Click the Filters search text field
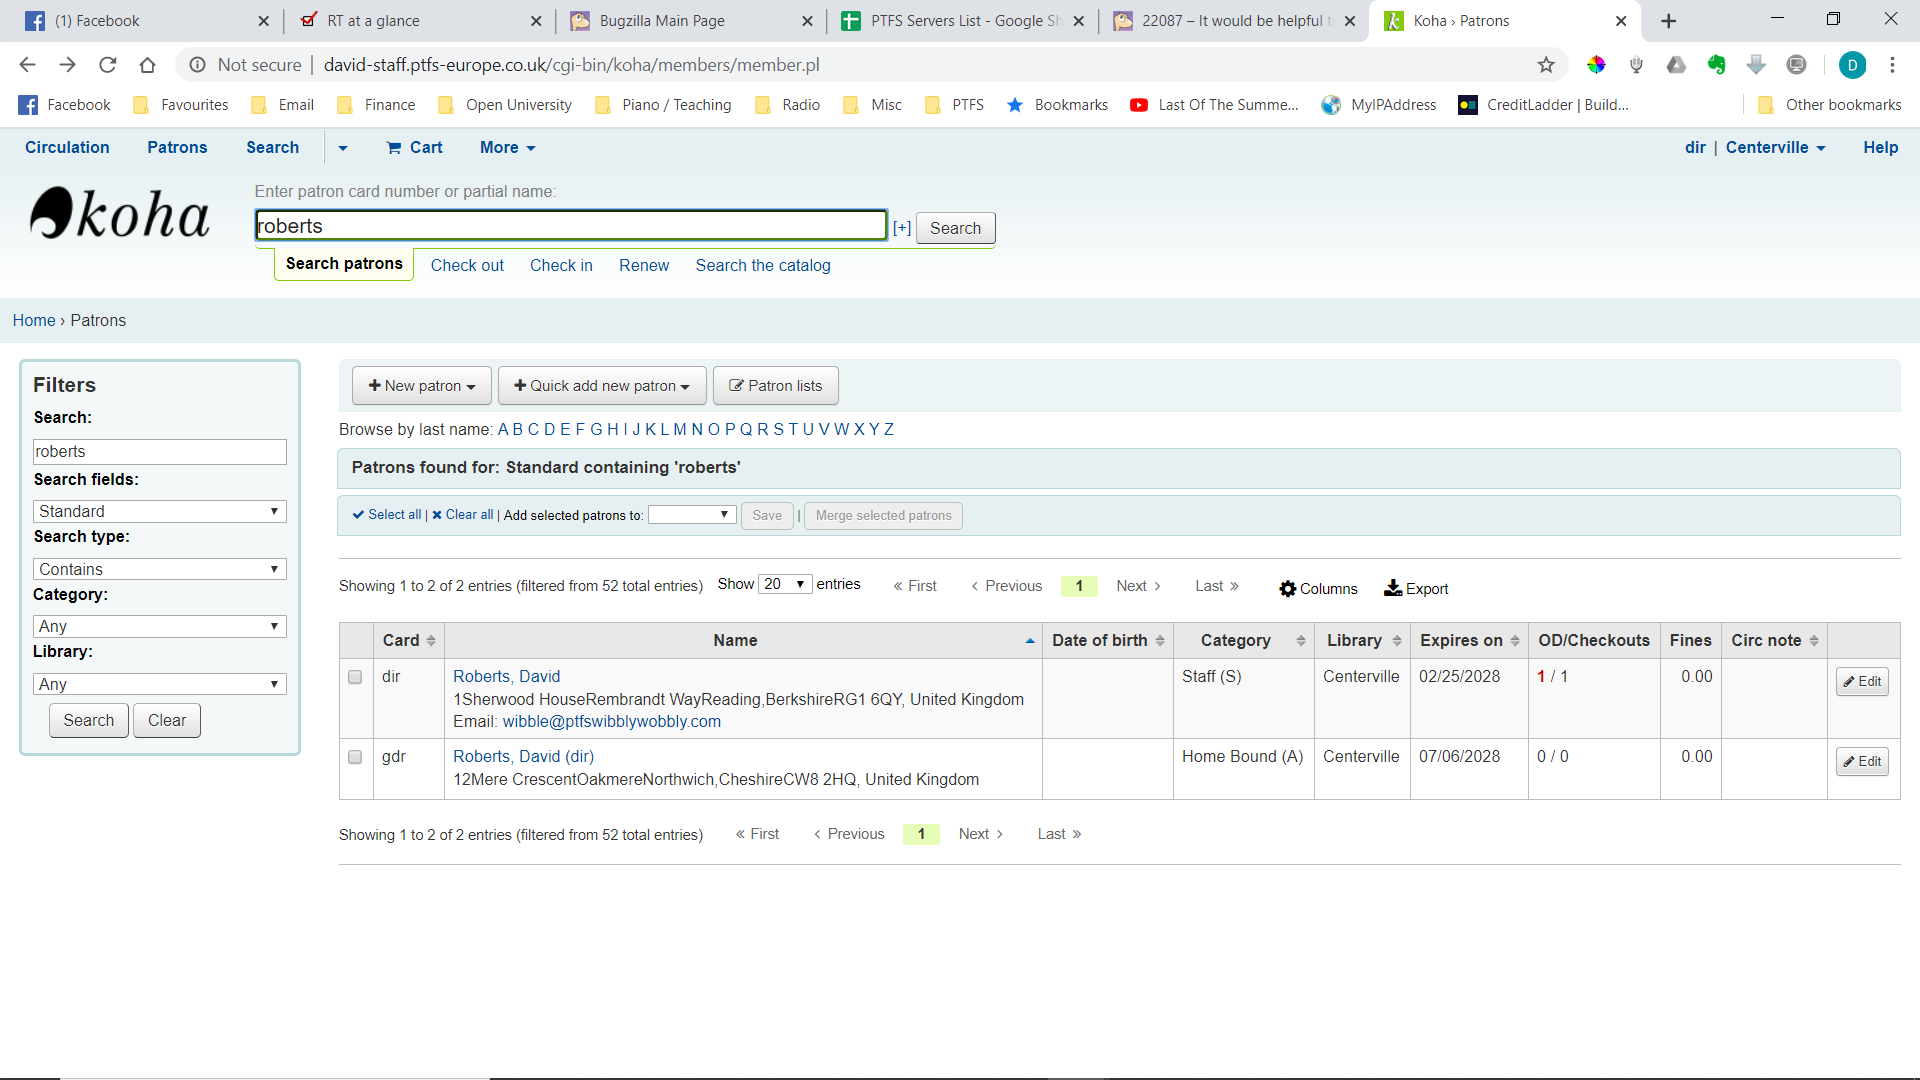Screen dimensions: 1920x1080 coord(160,452)
